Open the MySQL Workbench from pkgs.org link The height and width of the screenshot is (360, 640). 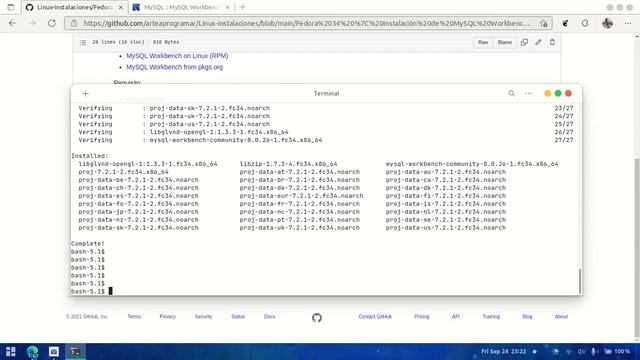[x=175, y=67]
